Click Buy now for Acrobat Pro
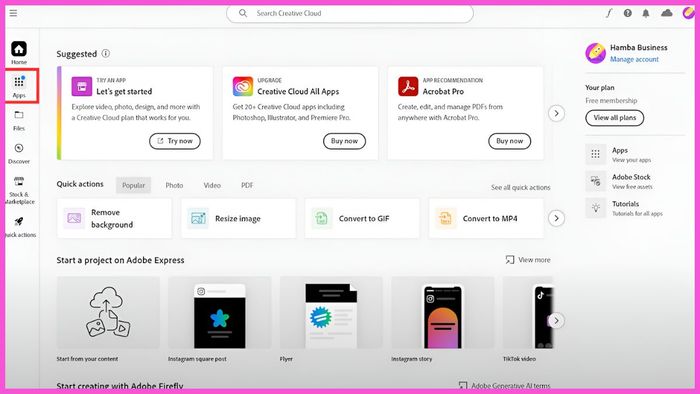 pyautogui.click(x=509, y=141)
